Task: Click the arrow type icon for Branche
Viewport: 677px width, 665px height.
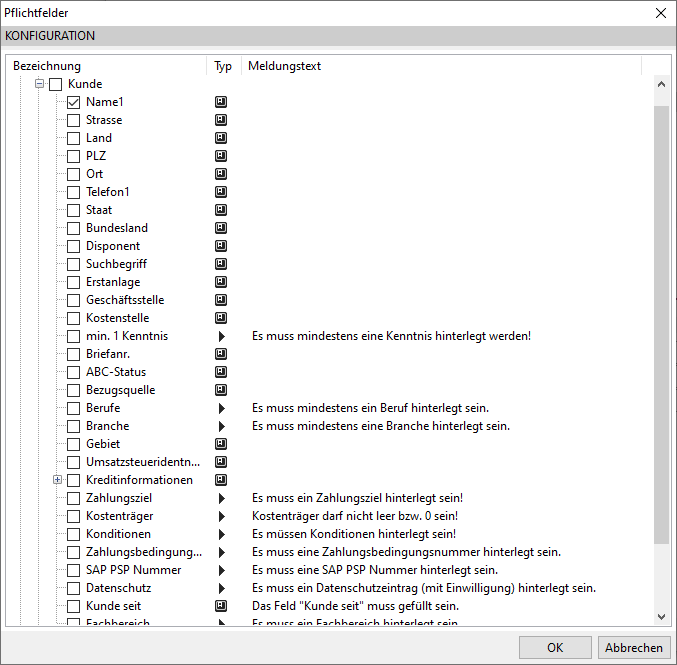Action: pyautogui.click(x=221, y=426)
